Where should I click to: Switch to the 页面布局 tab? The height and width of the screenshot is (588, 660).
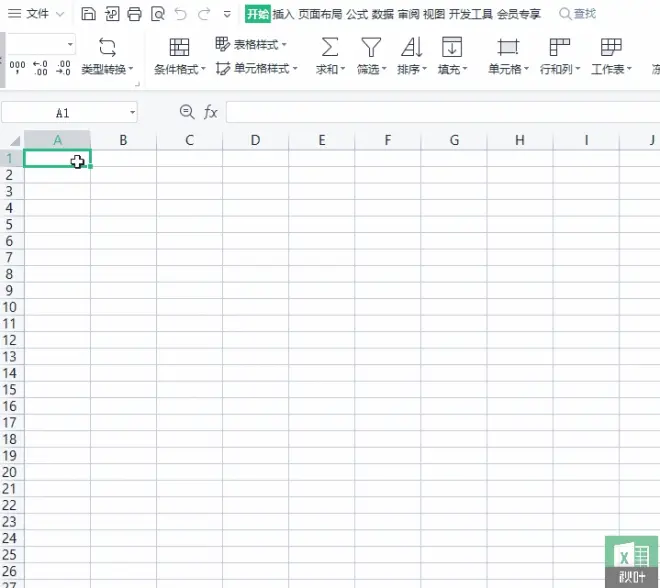coord(320,14)
